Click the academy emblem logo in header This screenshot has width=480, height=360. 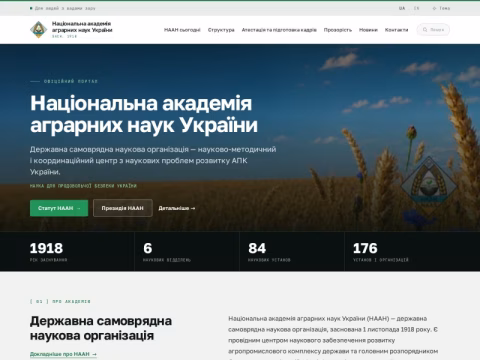(39, 30)
